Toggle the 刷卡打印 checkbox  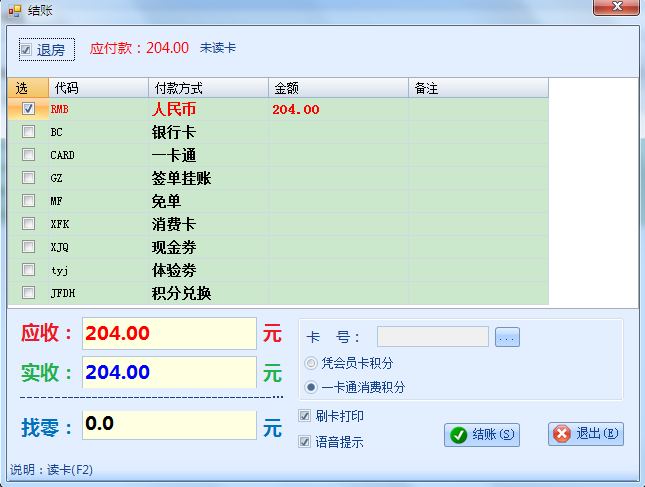[304, 416]
